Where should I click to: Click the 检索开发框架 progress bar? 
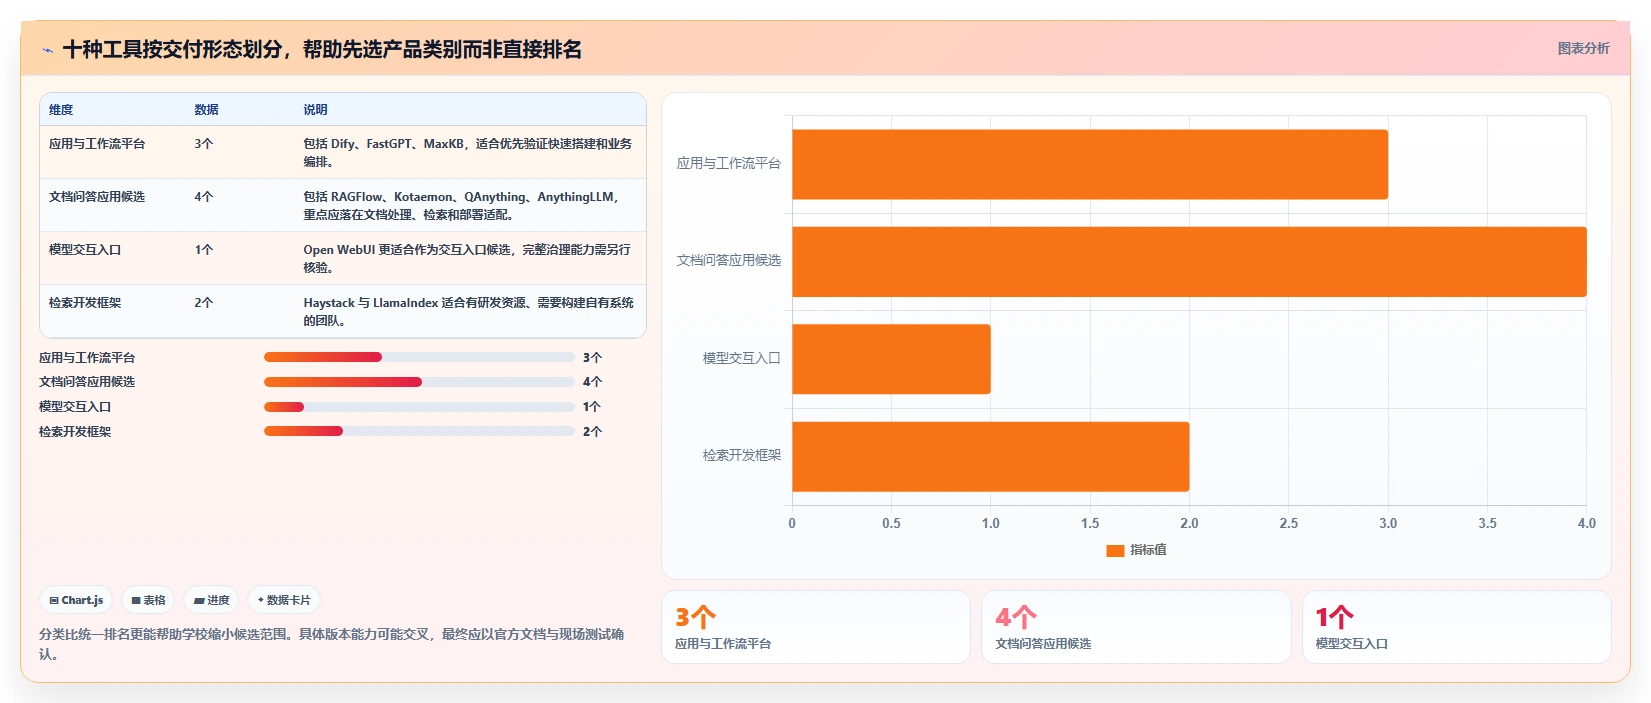point(419,431)
